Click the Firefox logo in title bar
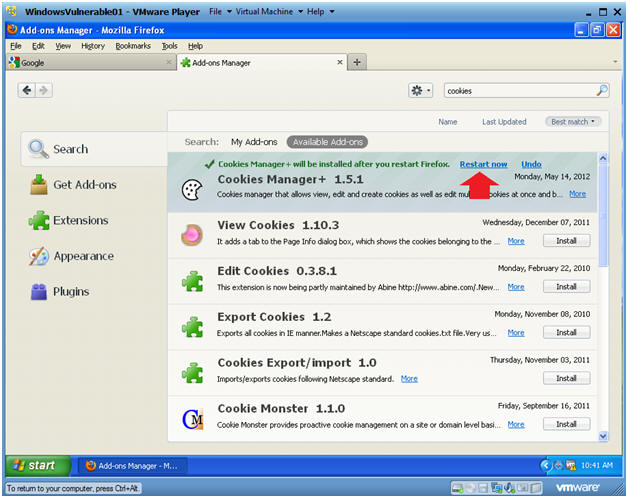 13,30
